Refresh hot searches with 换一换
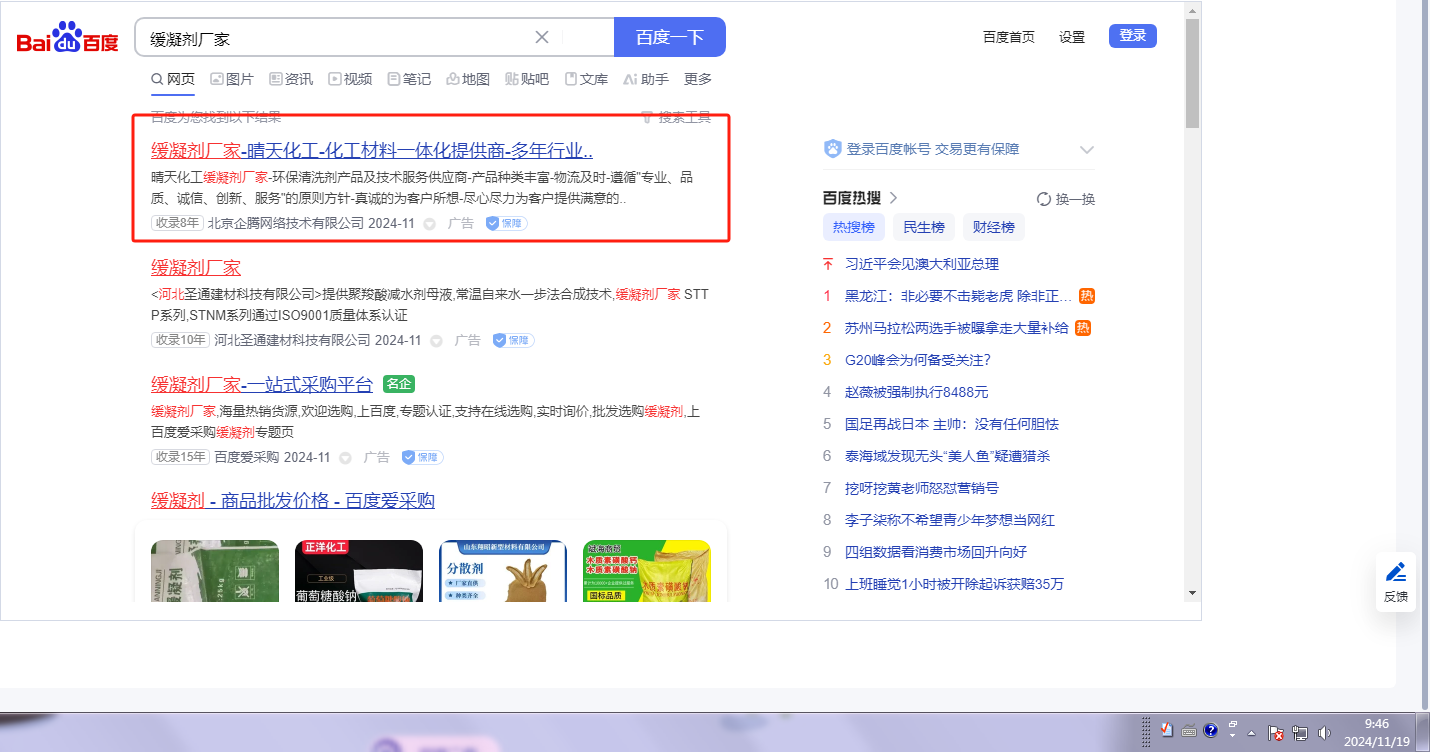The width and height of the screenshot is (1430, 752). coord(1066,199)
